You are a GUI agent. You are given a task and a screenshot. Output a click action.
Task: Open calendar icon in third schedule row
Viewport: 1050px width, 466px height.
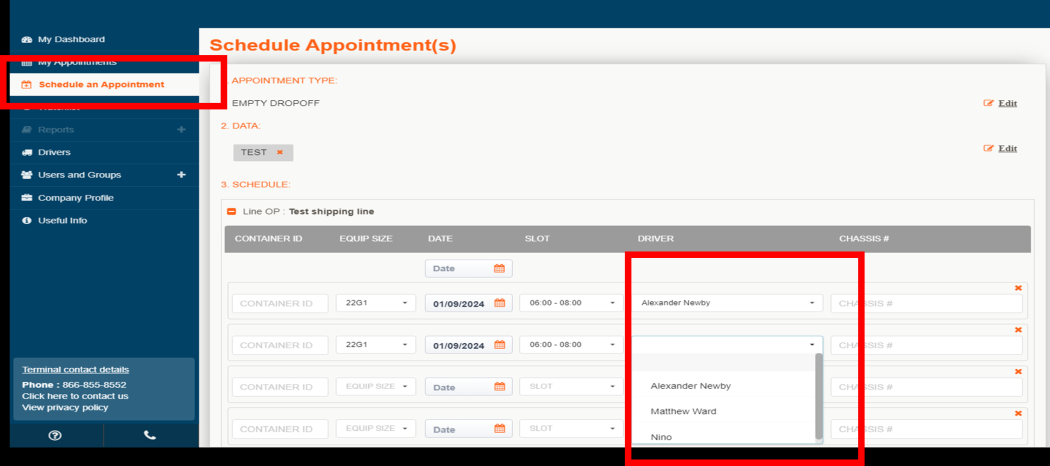pyautogui.click(x=500, y=387)
